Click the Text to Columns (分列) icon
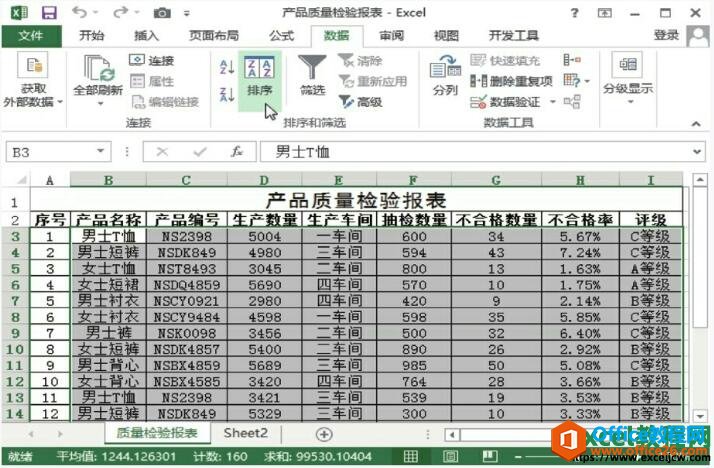This screenshot has height=468, width=714. [x=444, y=75]
